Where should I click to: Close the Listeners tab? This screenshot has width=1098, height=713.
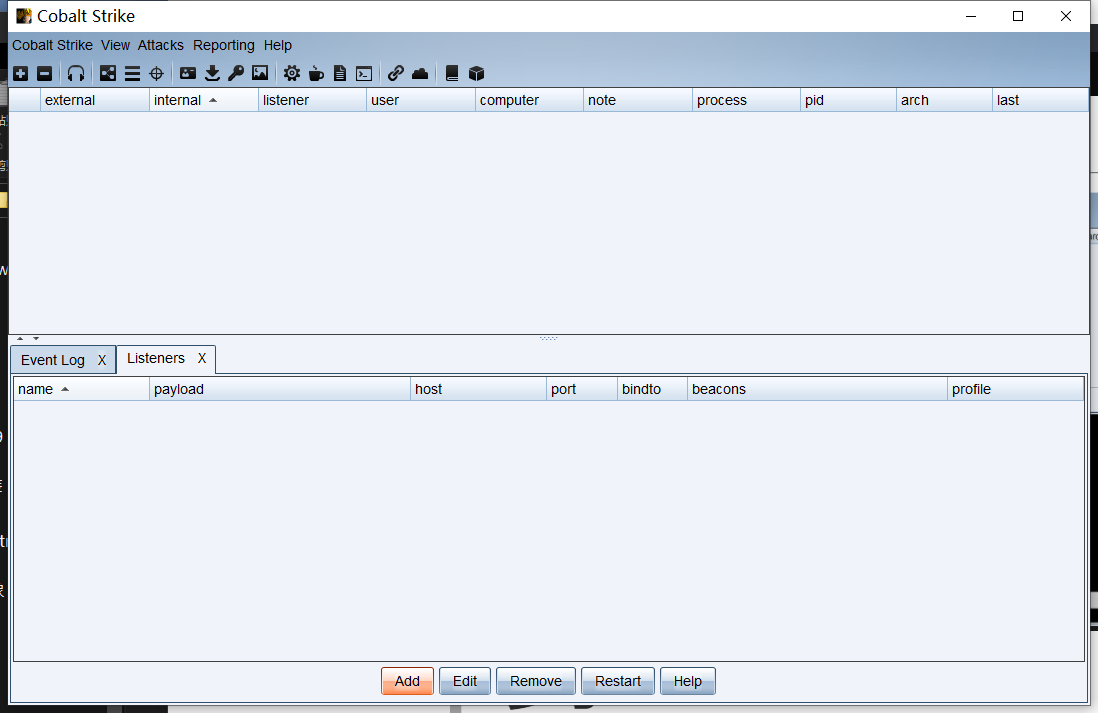tap(202, 358)
